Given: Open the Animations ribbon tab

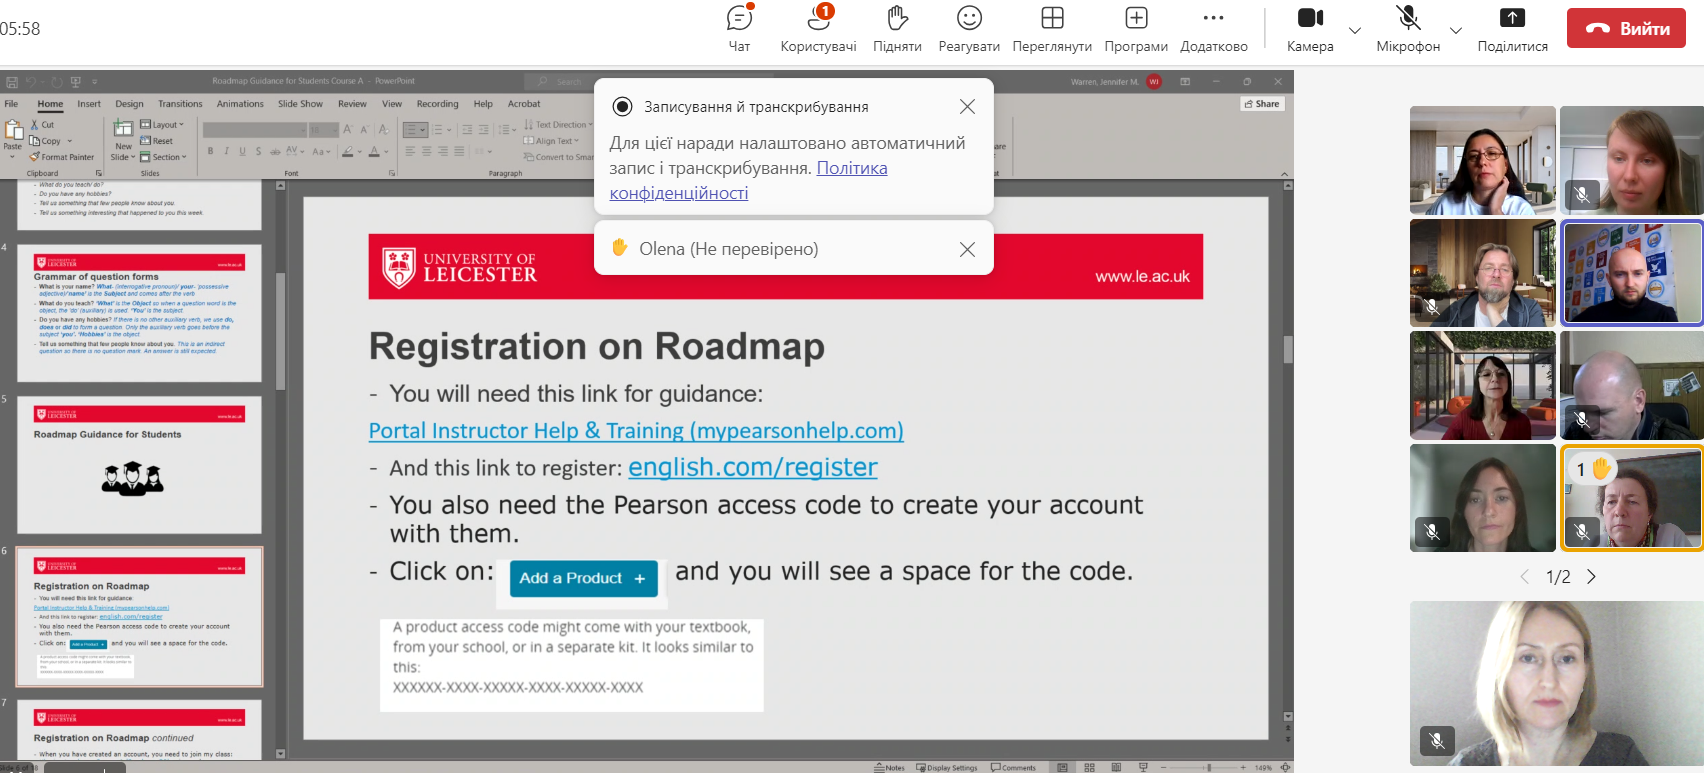Looking at the screenshot, I should (x=240, y=104).
